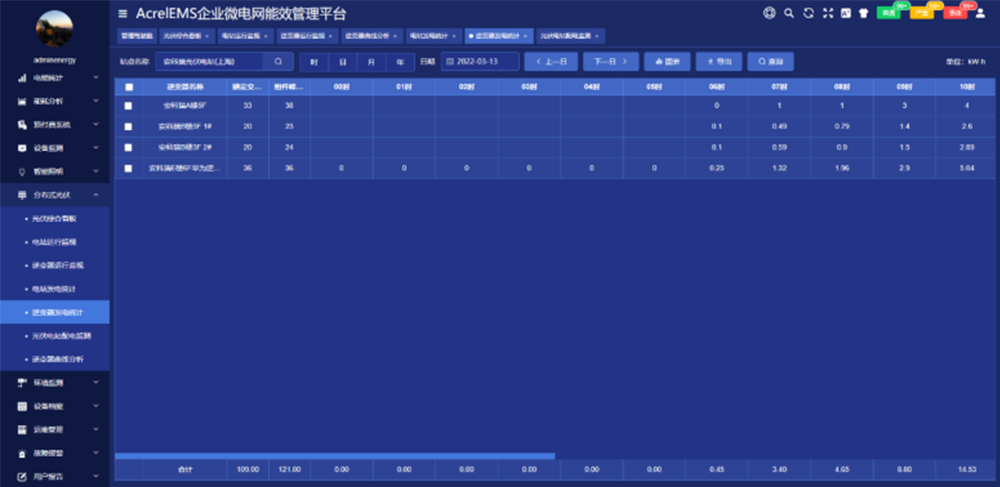Screen dimensions: 1000x487
Task: Click the hamburger menu icon beside AcrelEMS title
Action: 123,14
